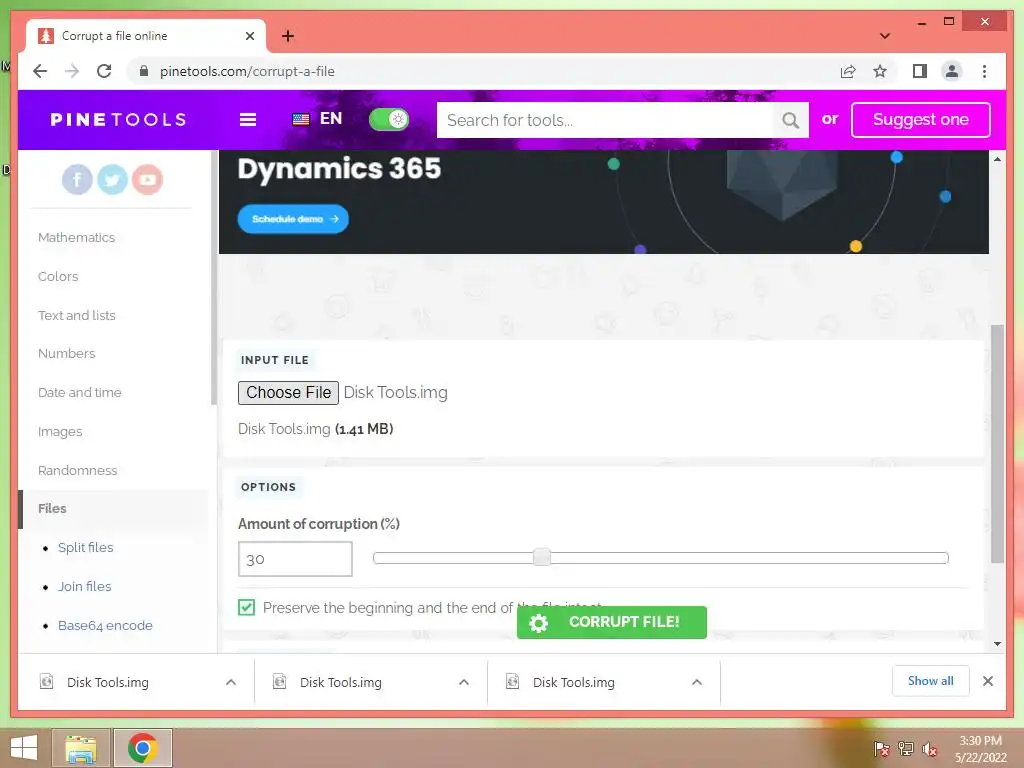Click Schedule demo in the ad banner
The image size is (1024, 768).
[293, 219]
